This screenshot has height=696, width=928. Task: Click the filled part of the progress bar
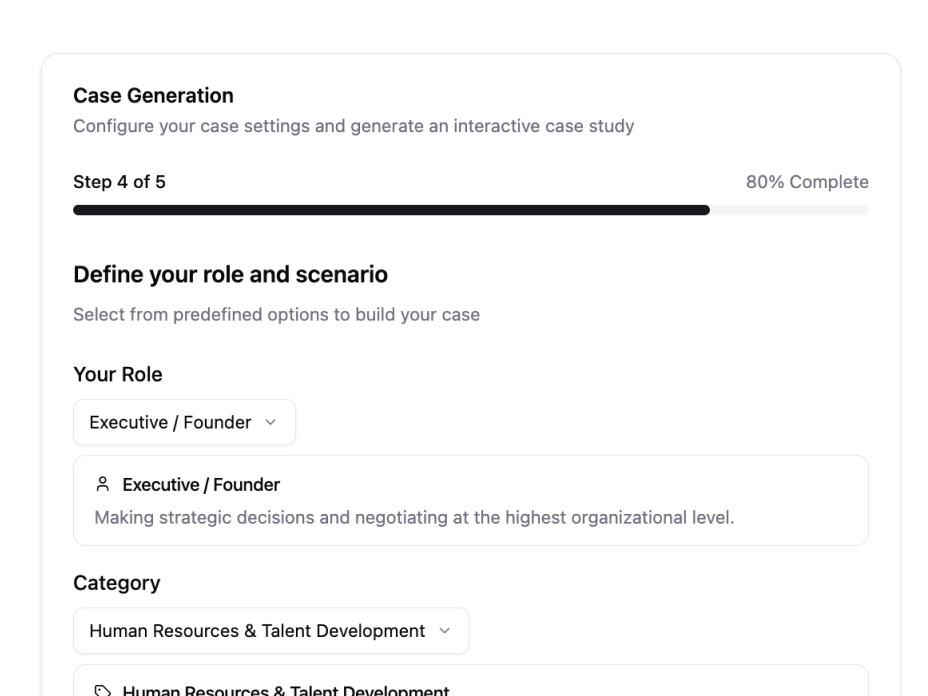tap(391, 210)
